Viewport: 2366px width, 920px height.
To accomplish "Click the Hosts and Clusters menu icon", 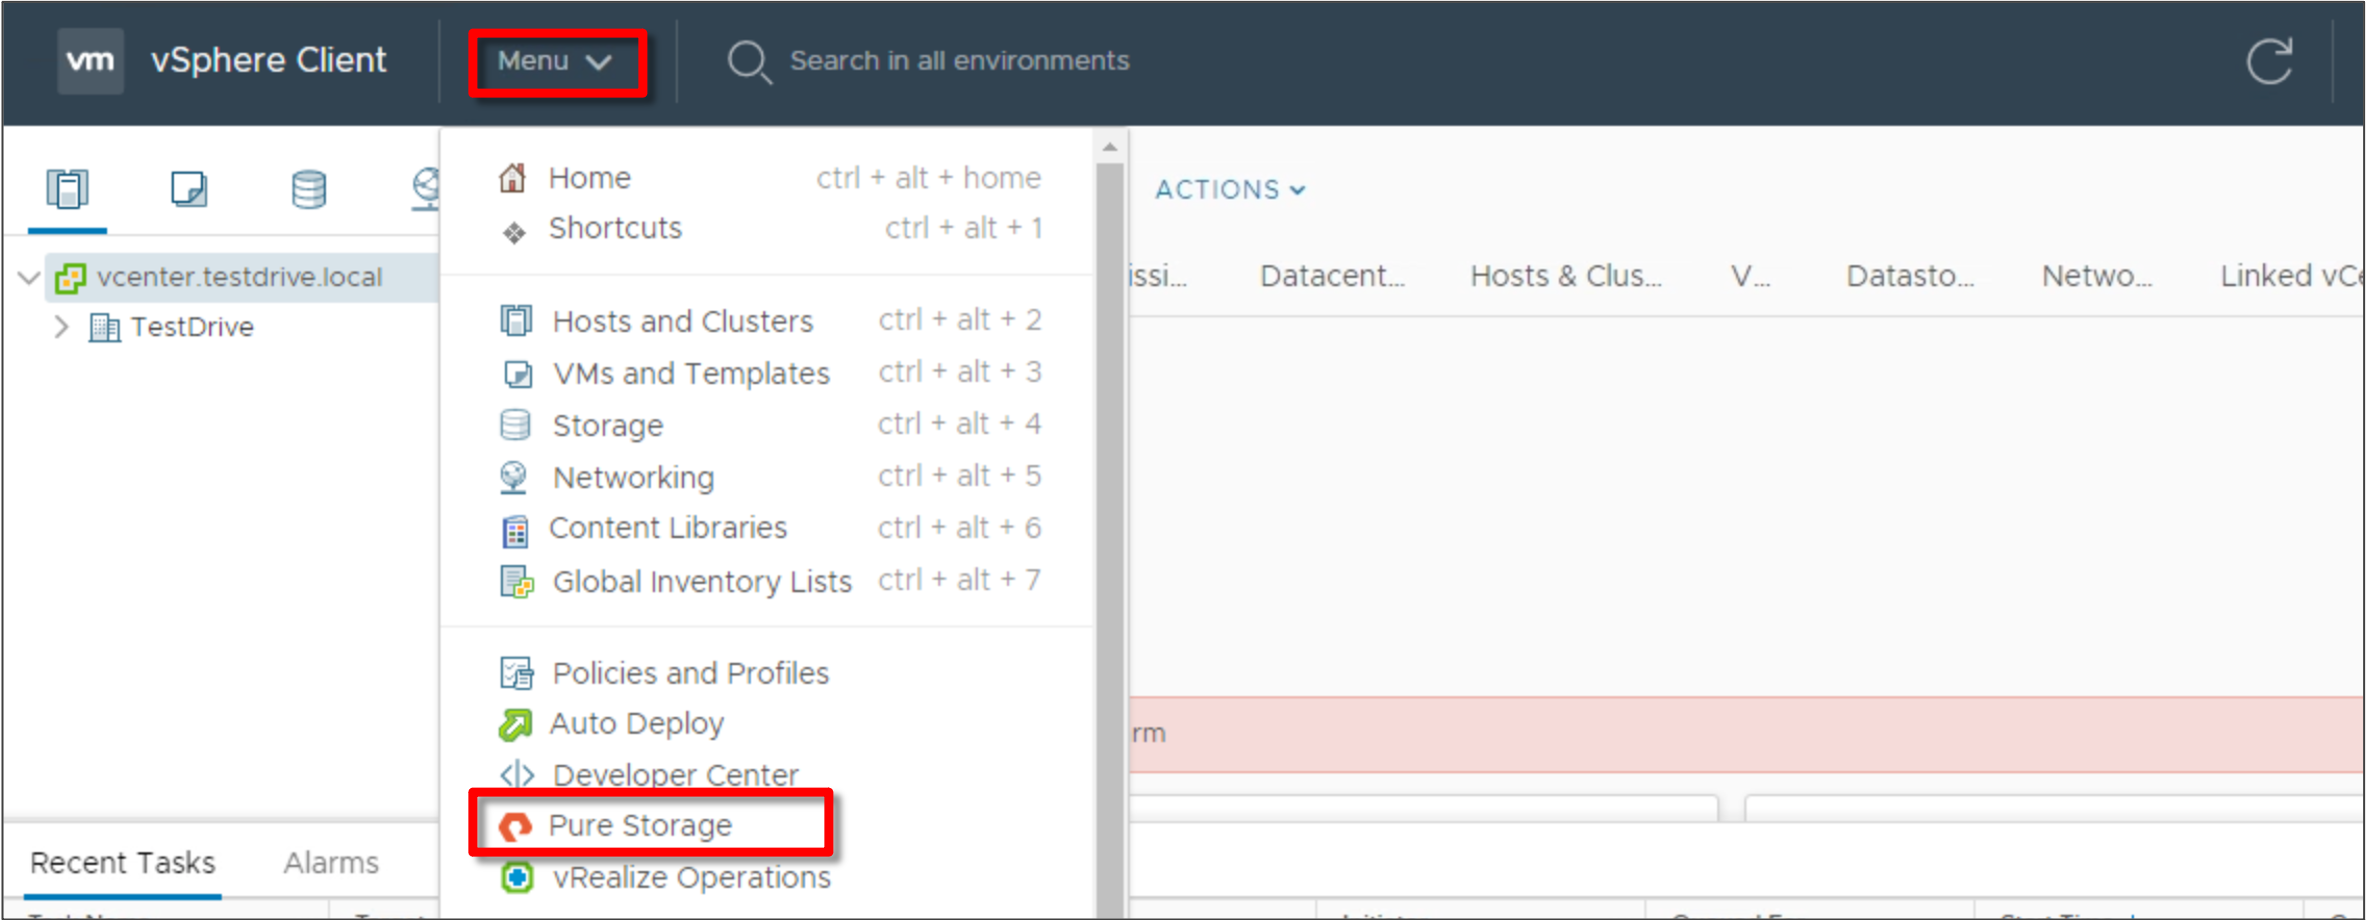I will click(x=516, y=321).
